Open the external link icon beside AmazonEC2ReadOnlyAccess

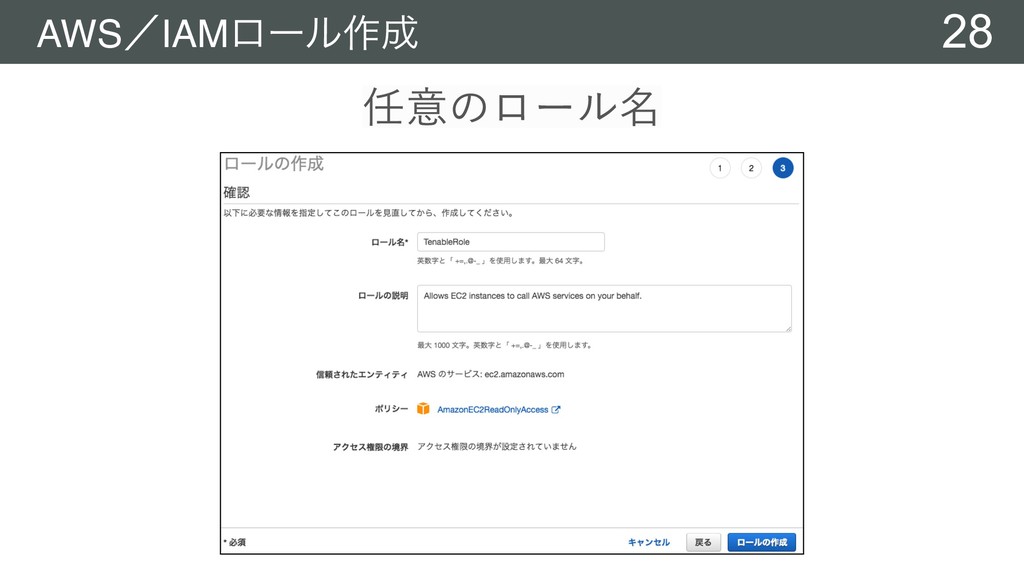click(556, 409)
